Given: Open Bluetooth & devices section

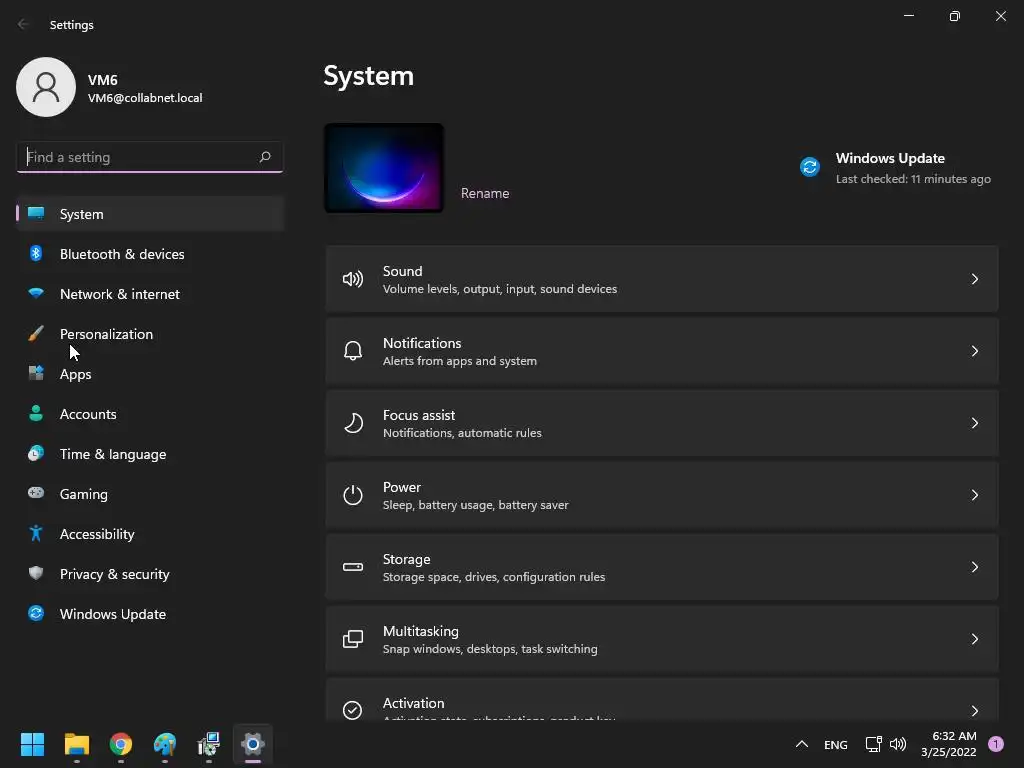Looking at the screenshot, I should coord(150,254).
